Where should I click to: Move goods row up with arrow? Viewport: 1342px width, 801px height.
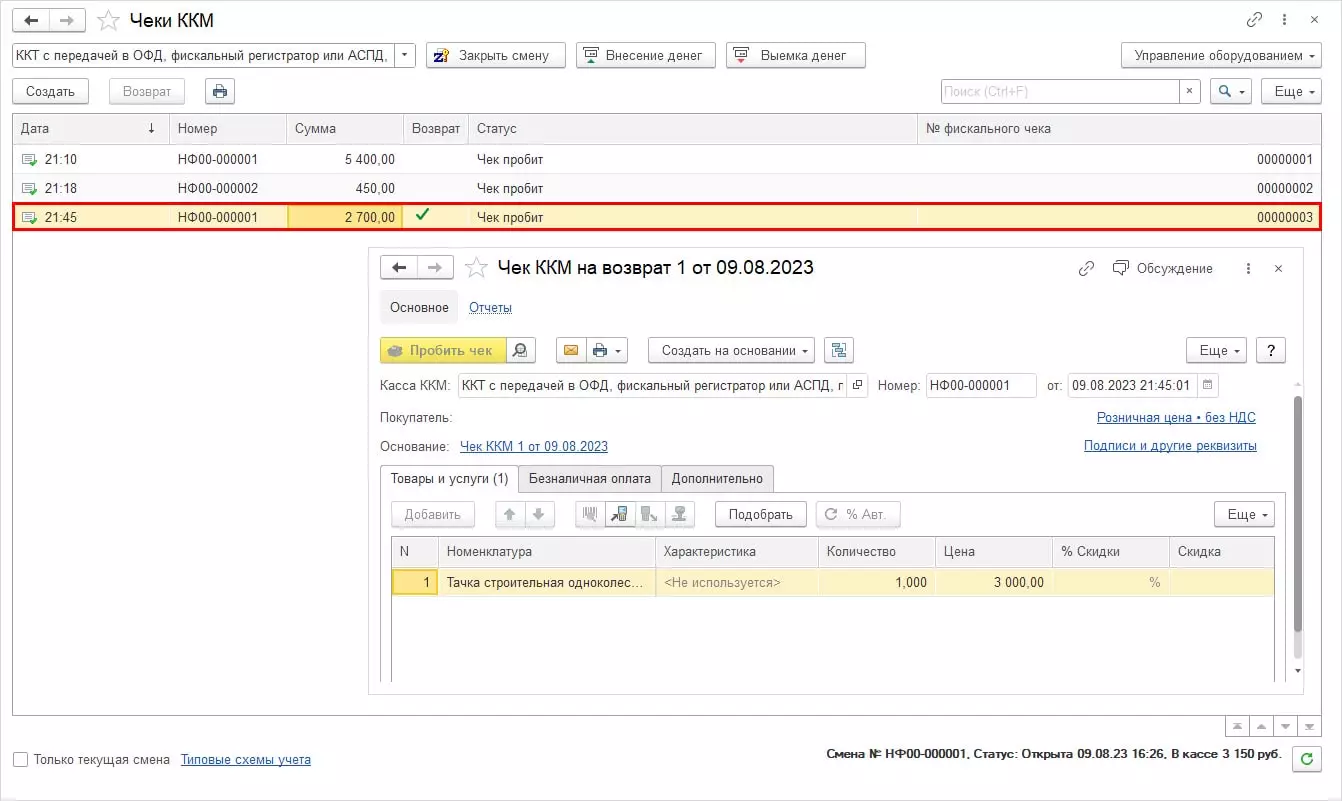coord(510,514)
